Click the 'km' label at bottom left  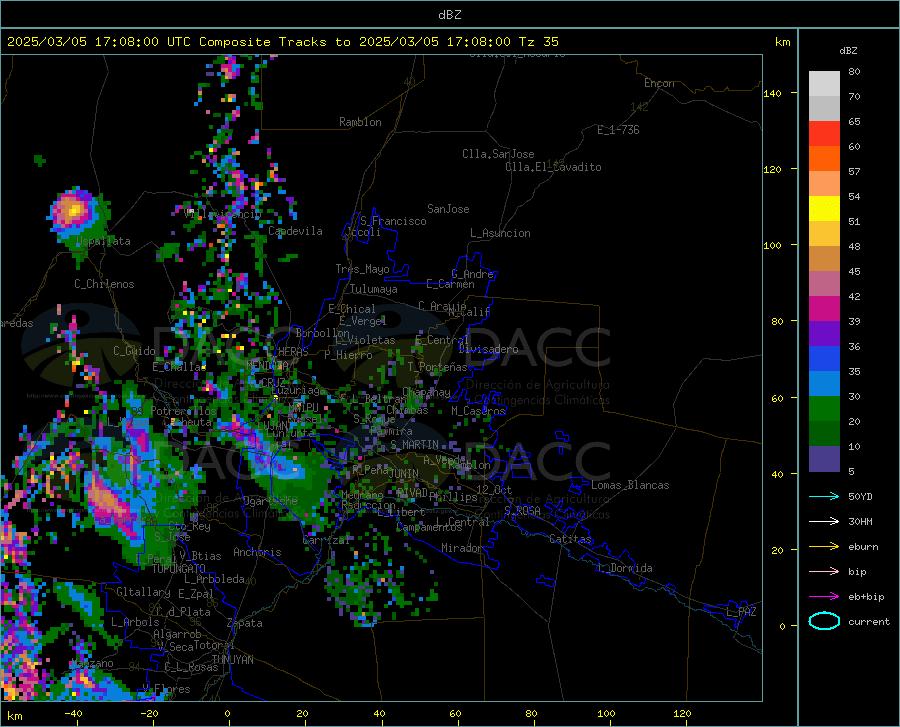pyautogui.click(x=14, y=716)
